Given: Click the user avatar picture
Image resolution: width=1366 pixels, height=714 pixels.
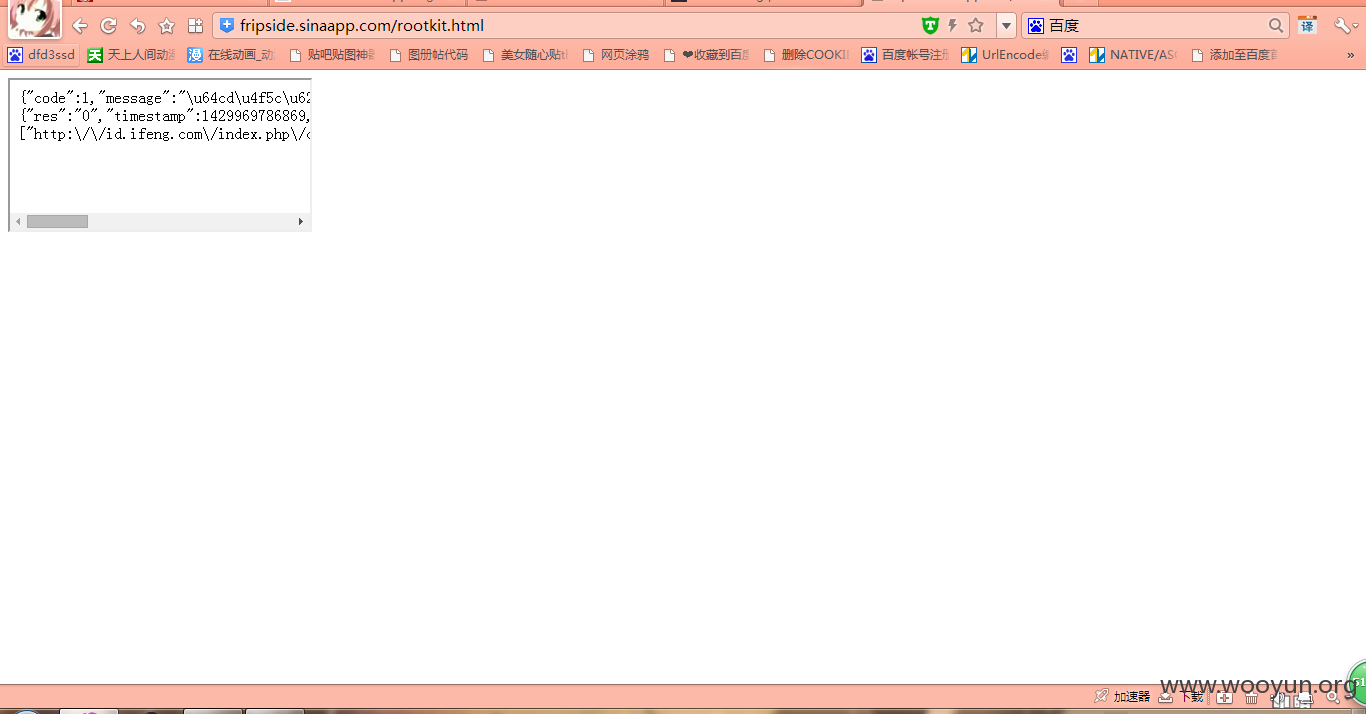Looking at the screenshot, I should [x=34, y=18].
